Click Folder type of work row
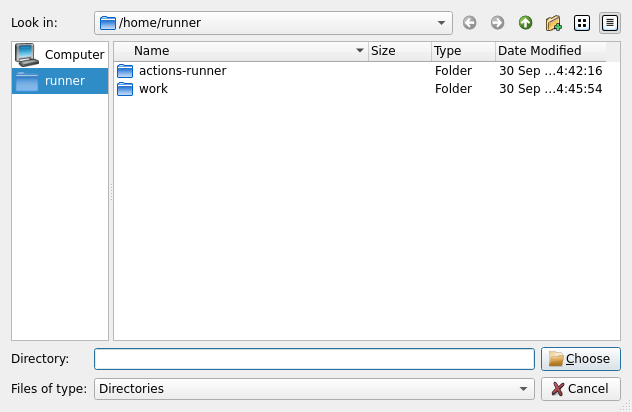Screen dimensions: 632x412 pos(453,89)
